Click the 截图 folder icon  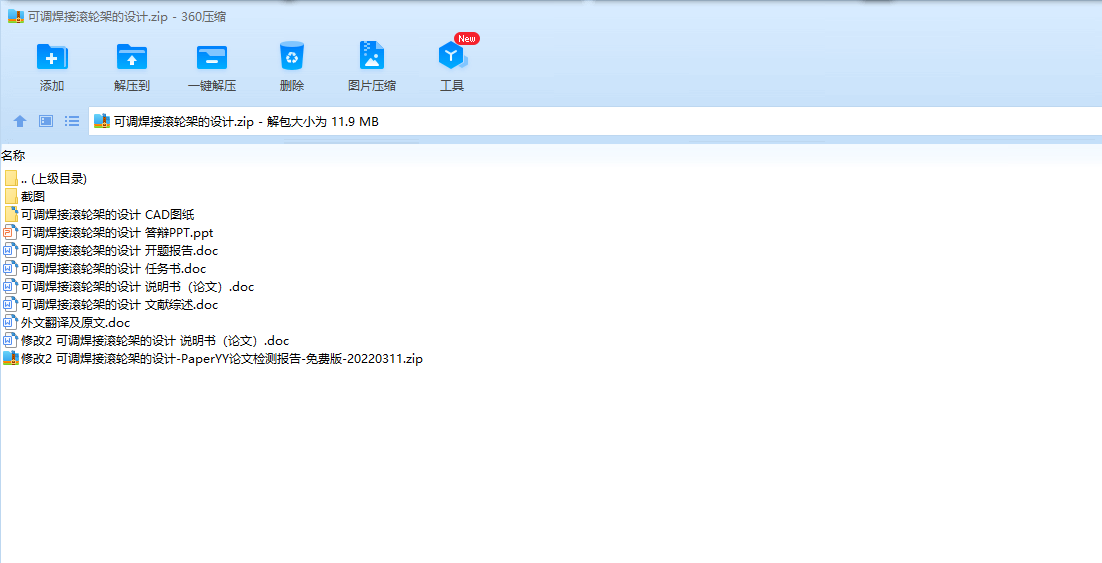(11, 197)
